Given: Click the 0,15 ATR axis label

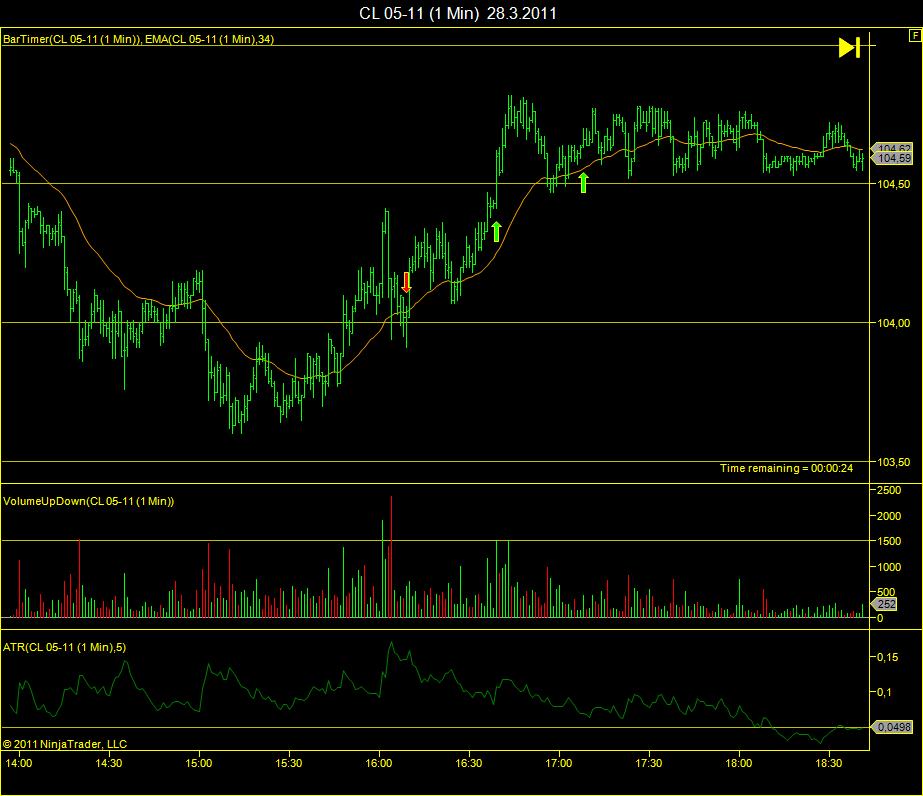Looking at the screenshot, I should pos(888,657).
